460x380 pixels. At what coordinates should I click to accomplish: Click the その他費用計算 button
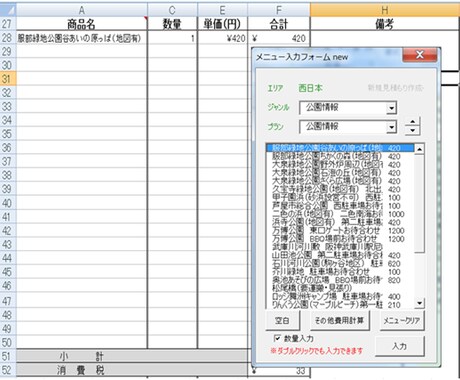click(x=340, y=321)
